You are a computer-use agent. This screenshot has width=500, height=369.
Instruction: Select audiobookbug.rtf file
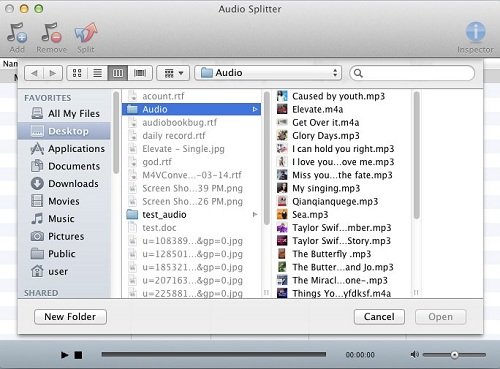[191, 123]
